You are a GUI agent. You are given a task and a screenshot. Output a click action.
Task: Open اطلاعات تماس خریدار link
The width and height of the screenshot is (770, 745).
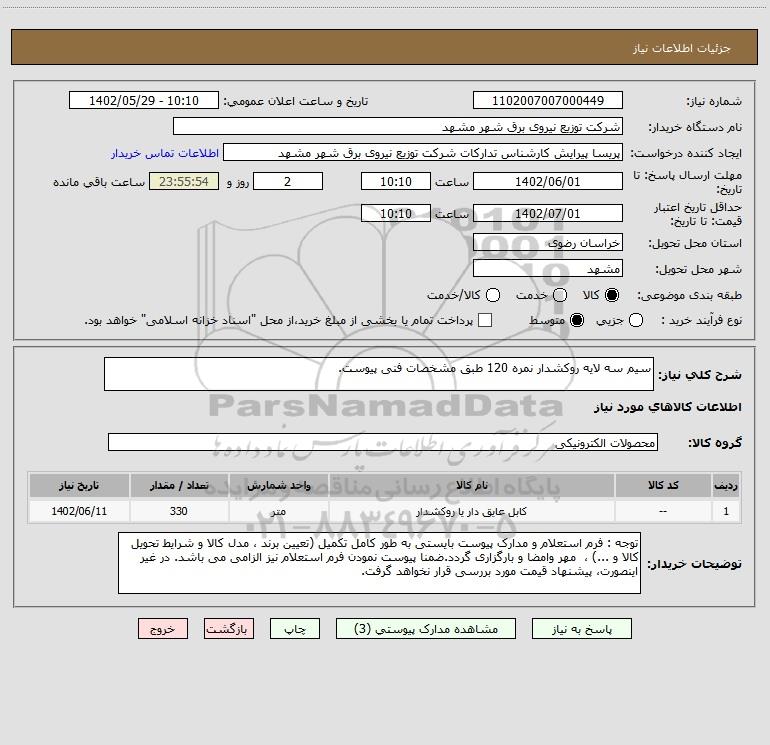[x=165, y=153]
